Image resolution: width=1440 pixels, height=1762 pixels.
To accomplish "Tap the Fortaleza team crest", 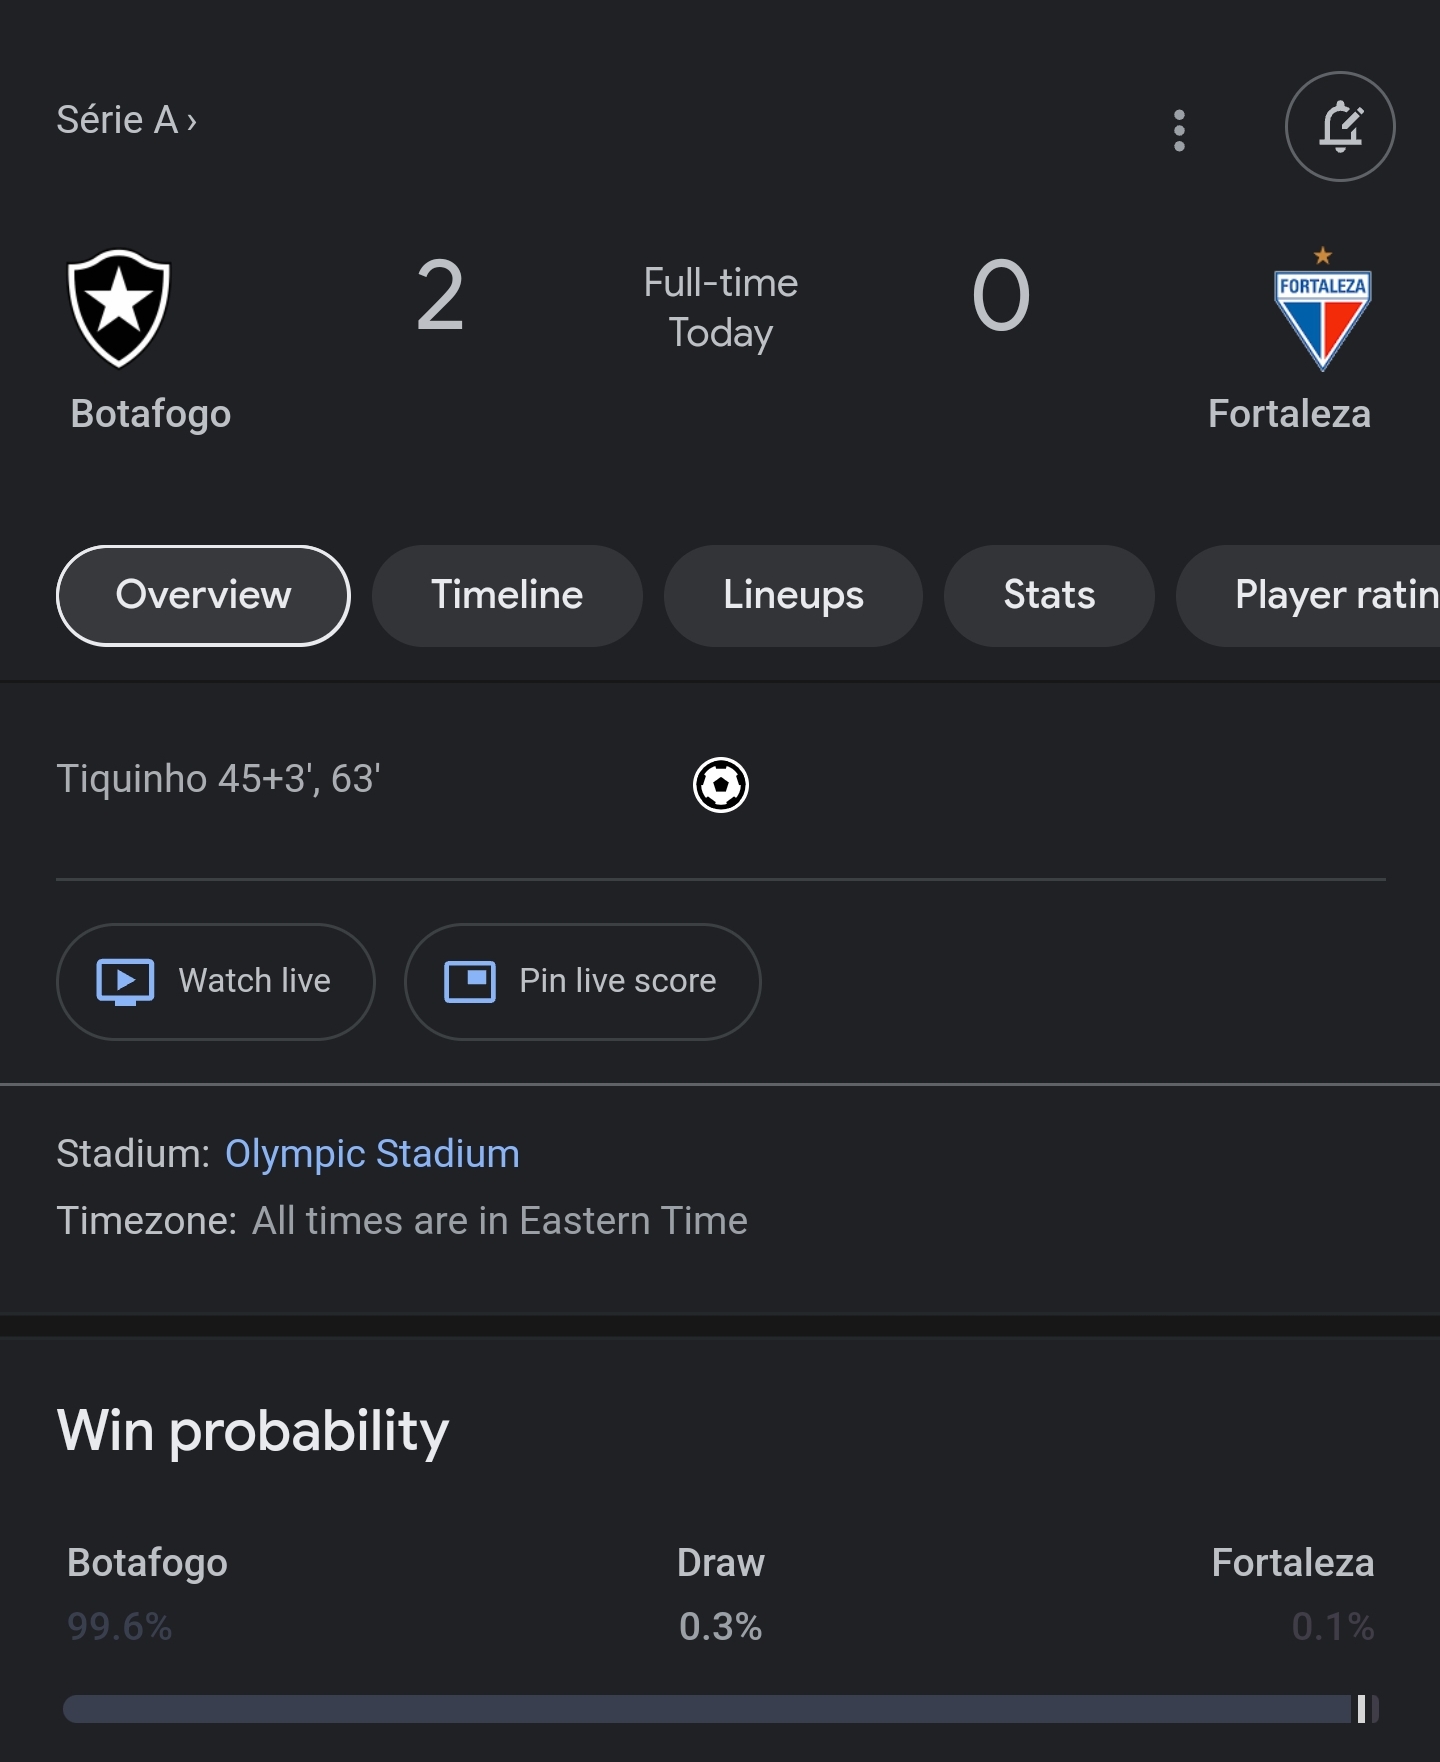I will pyautogui.click(x=1322, y=309).
